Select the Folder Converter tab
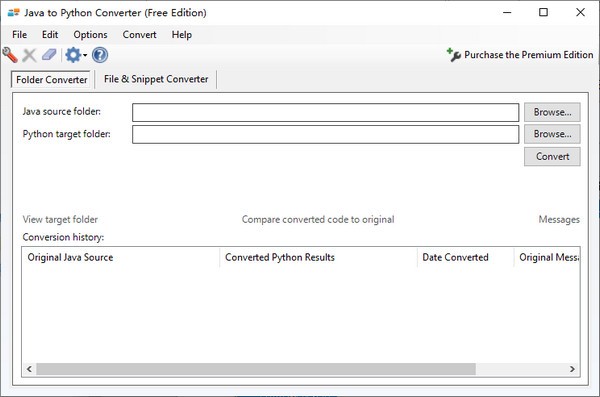The image size is (600, 397). click(x=52, y=80)
